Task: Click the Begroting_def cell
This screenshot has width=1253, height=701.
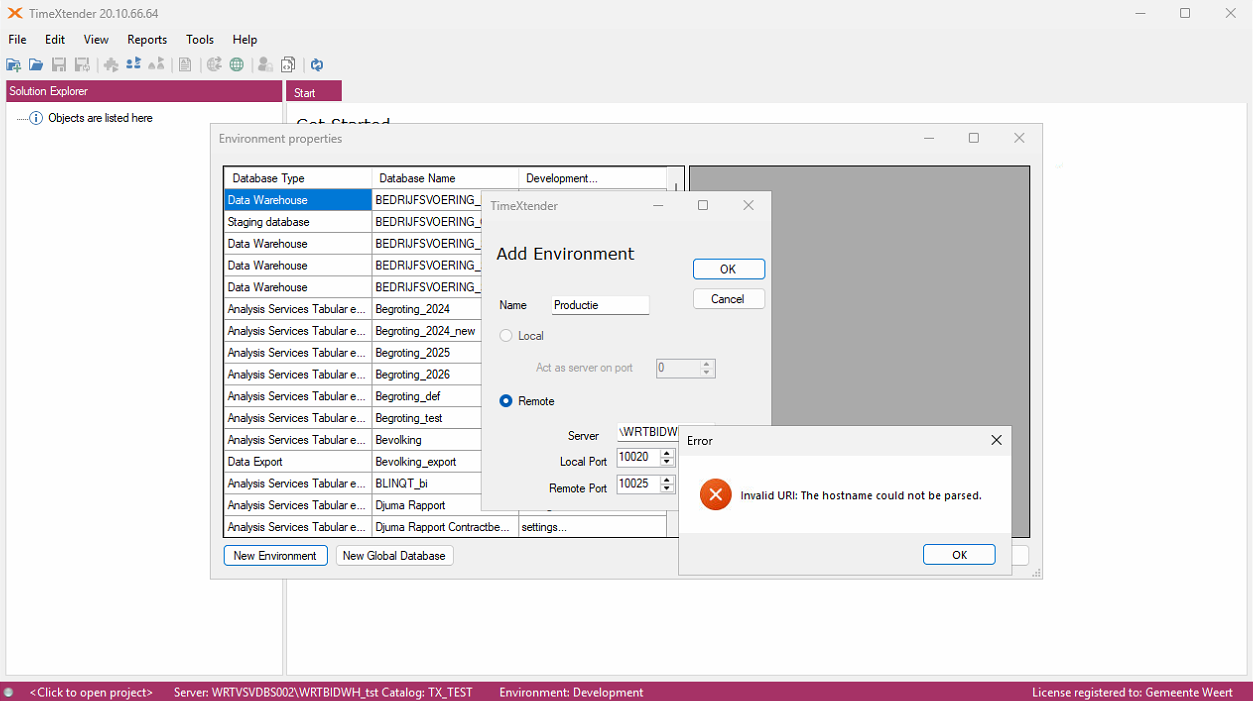Action: pyautogui.click(x=426, y=396)
